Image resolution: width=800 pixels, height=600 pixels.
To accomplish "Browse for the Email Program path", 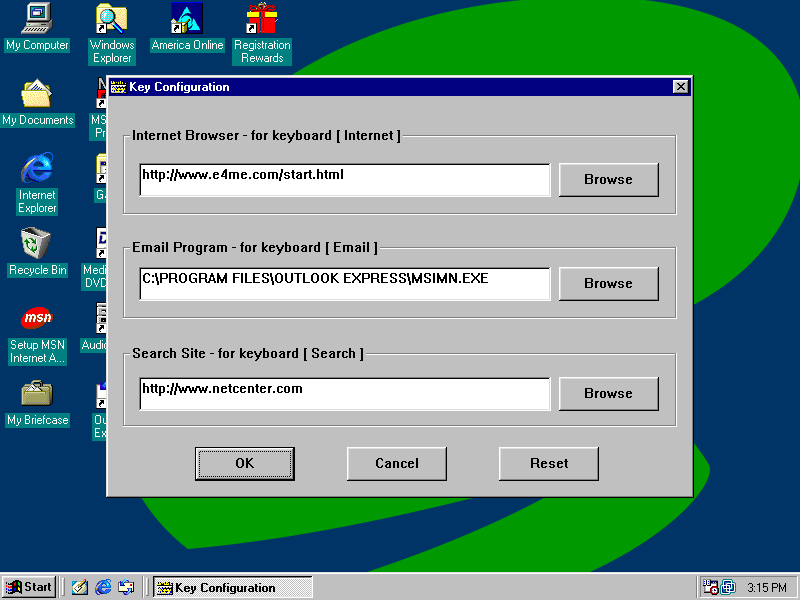I will click(x=608, y=284).
